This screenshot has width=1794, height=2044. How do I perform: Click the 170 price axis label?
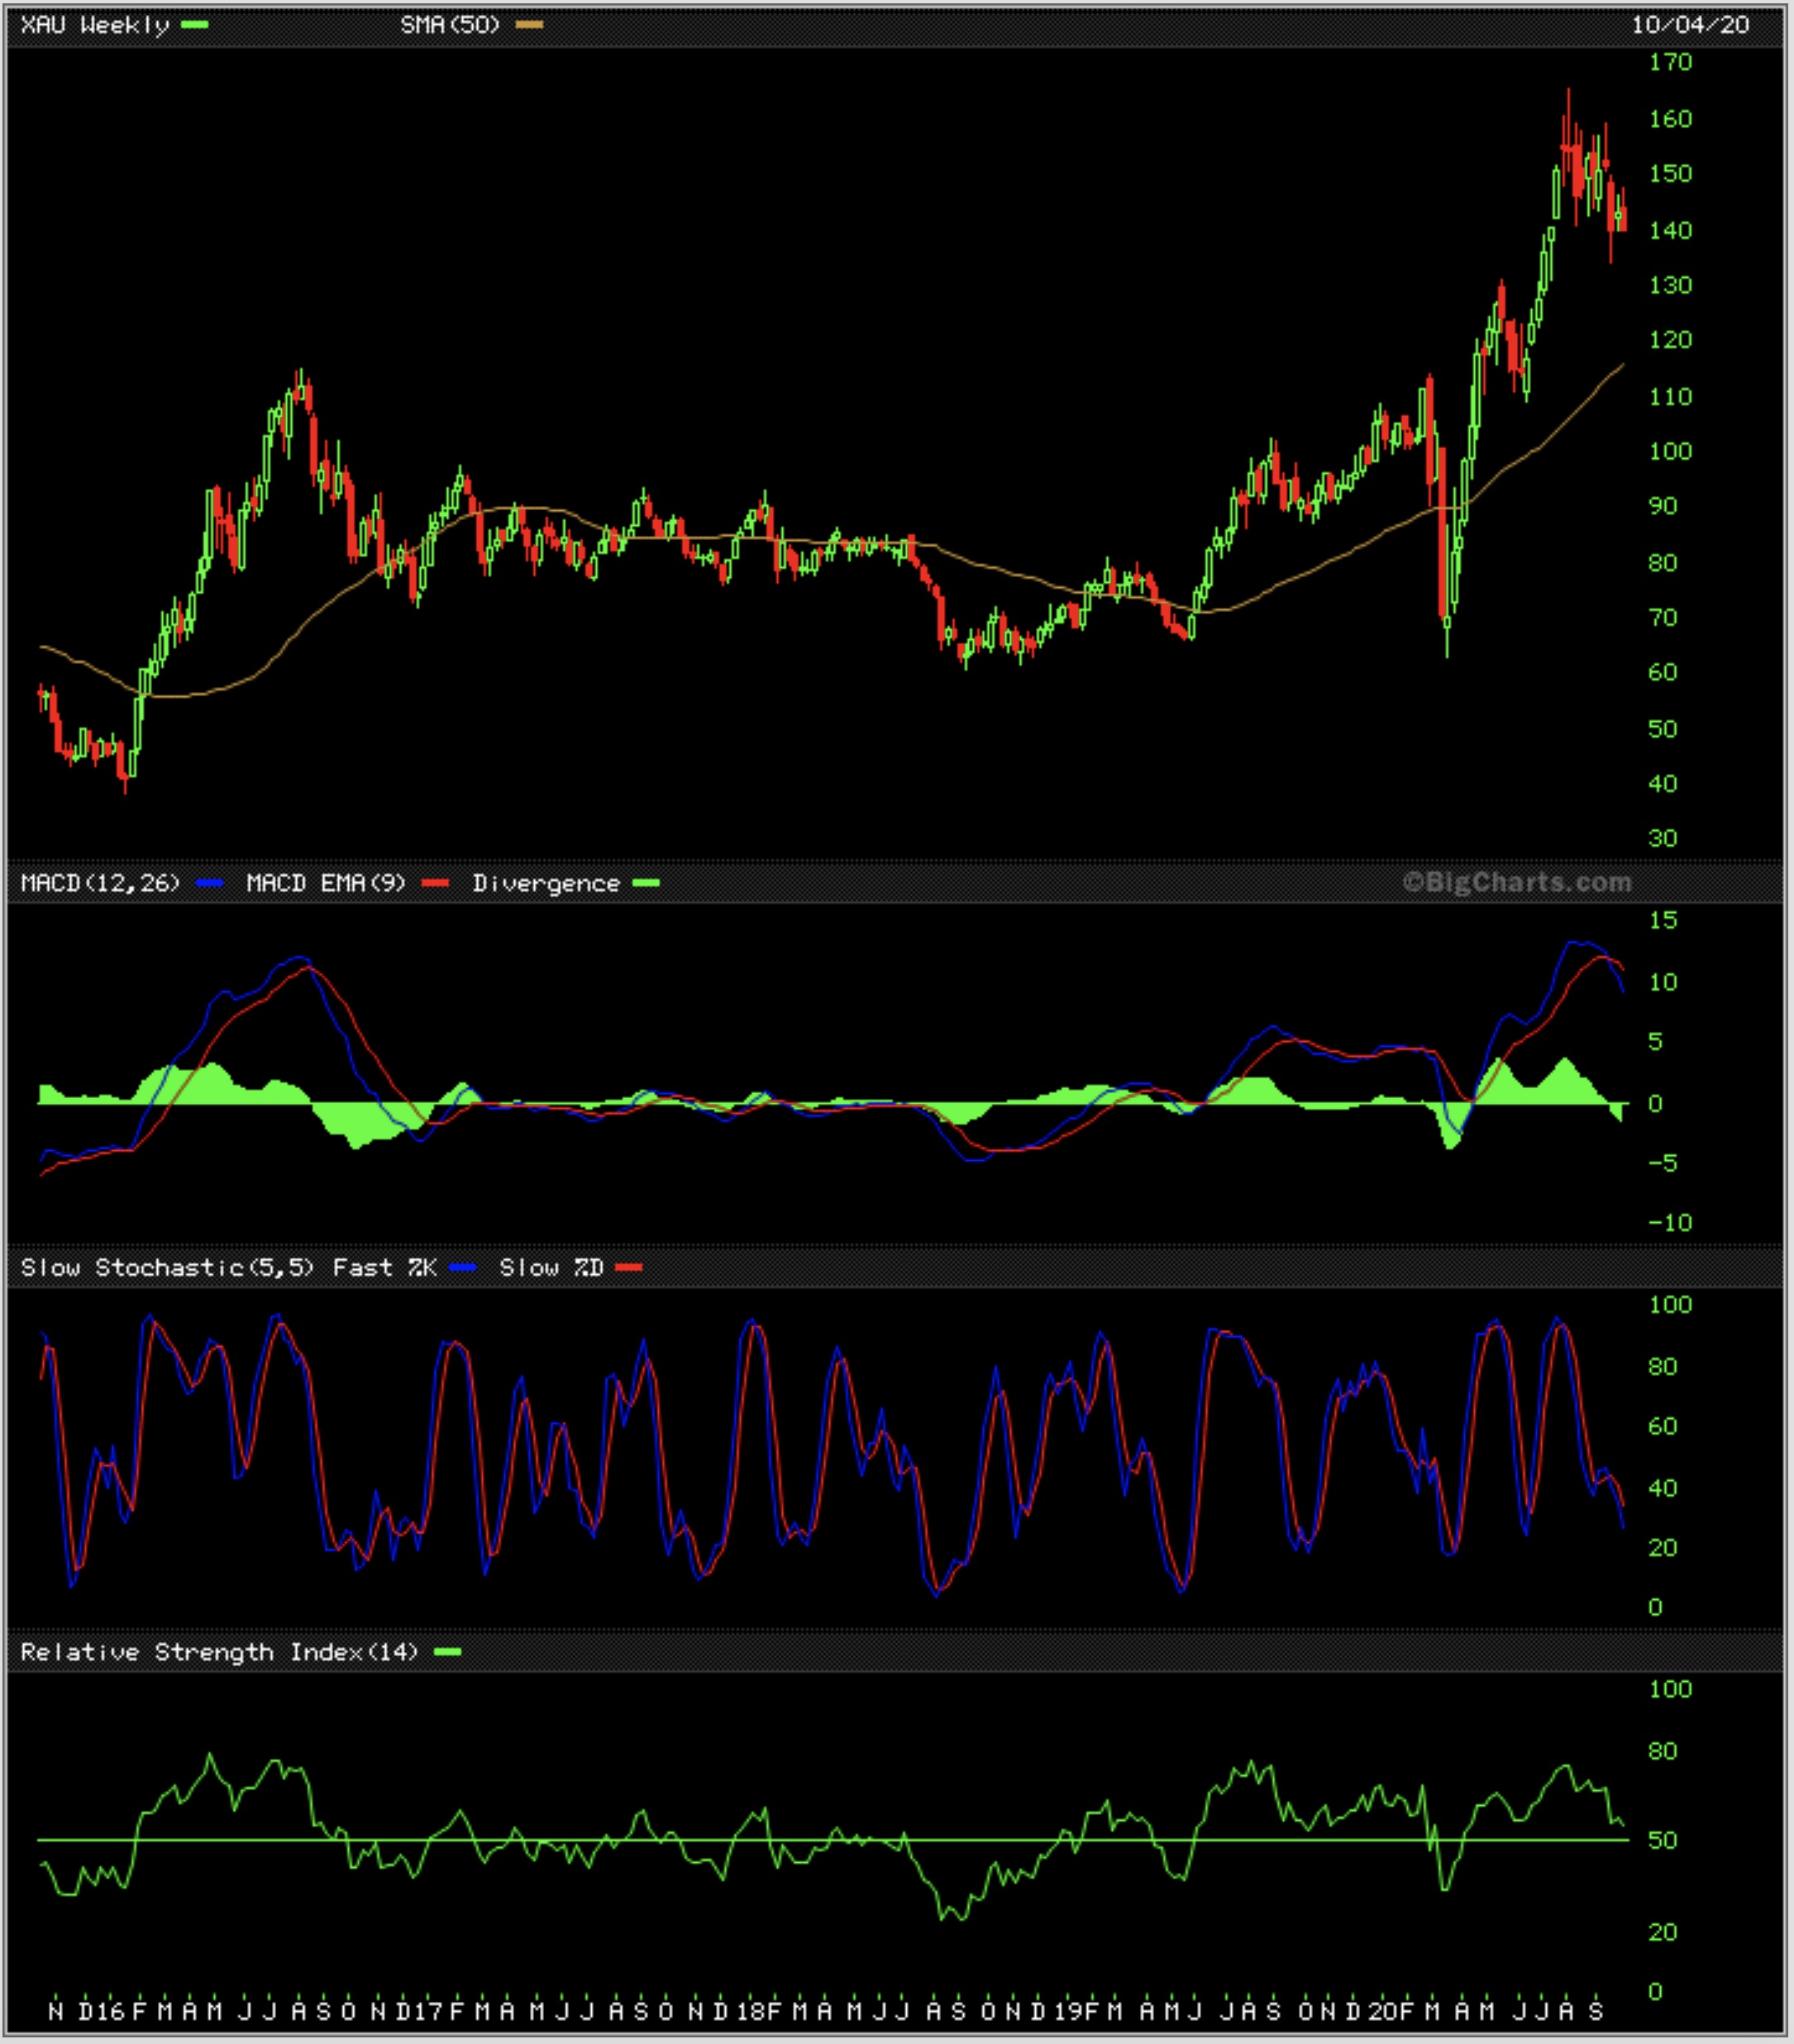1669,62
